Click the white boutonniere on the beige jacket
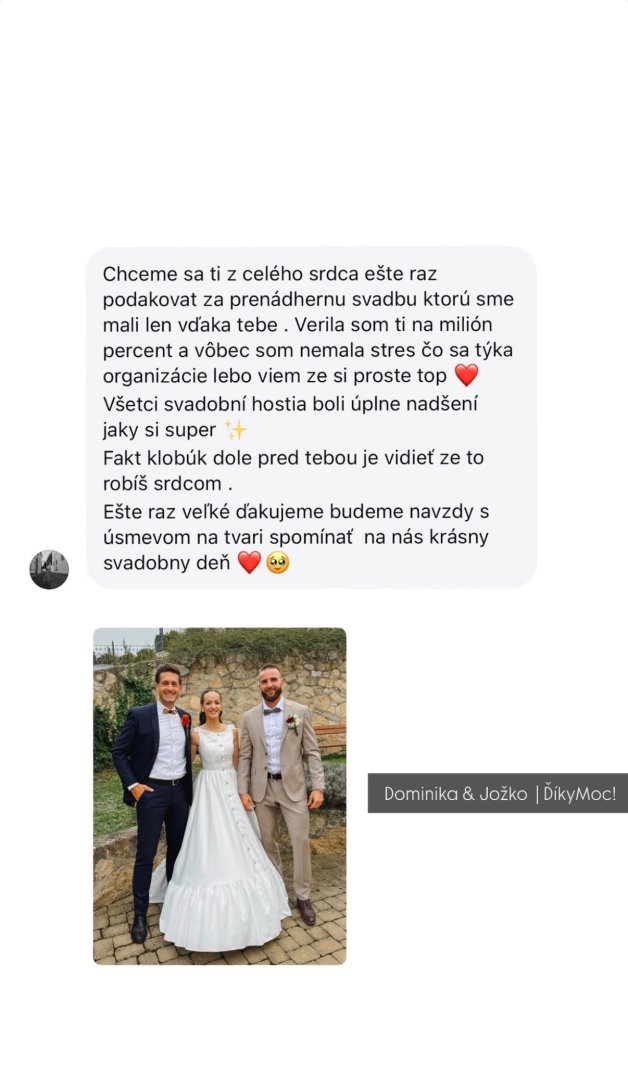Image resolution: width=628 pixels, height=1080 pixels. click(x=293, y=723)
